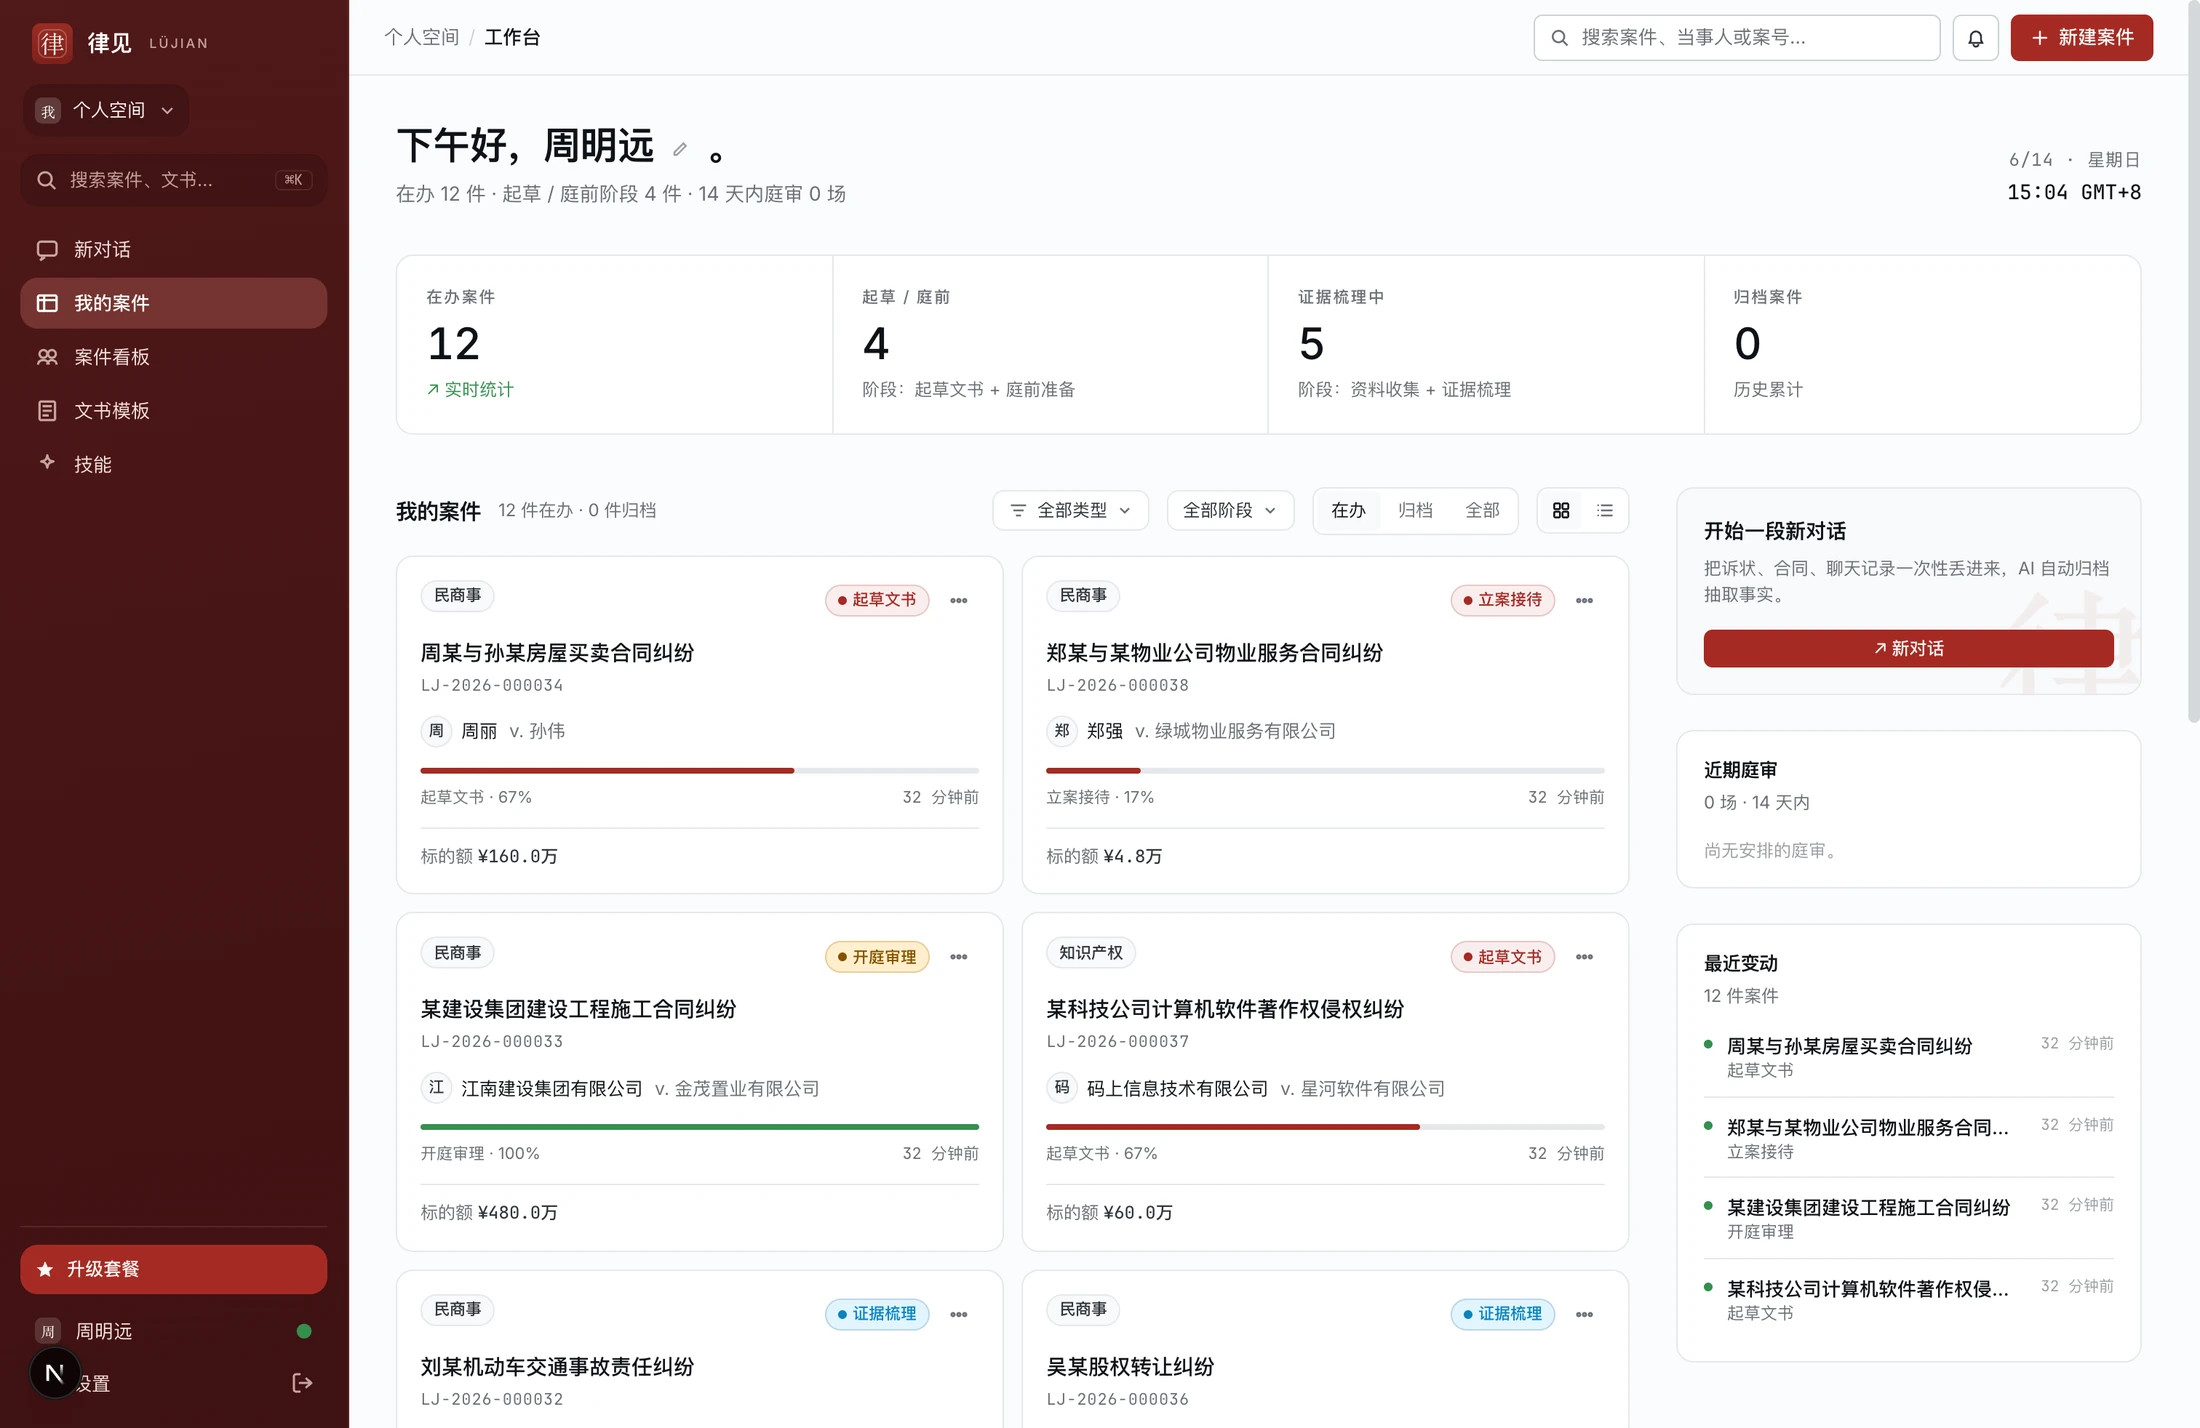
Task: Click the 新建案件 button
Action: (2081, 38)
